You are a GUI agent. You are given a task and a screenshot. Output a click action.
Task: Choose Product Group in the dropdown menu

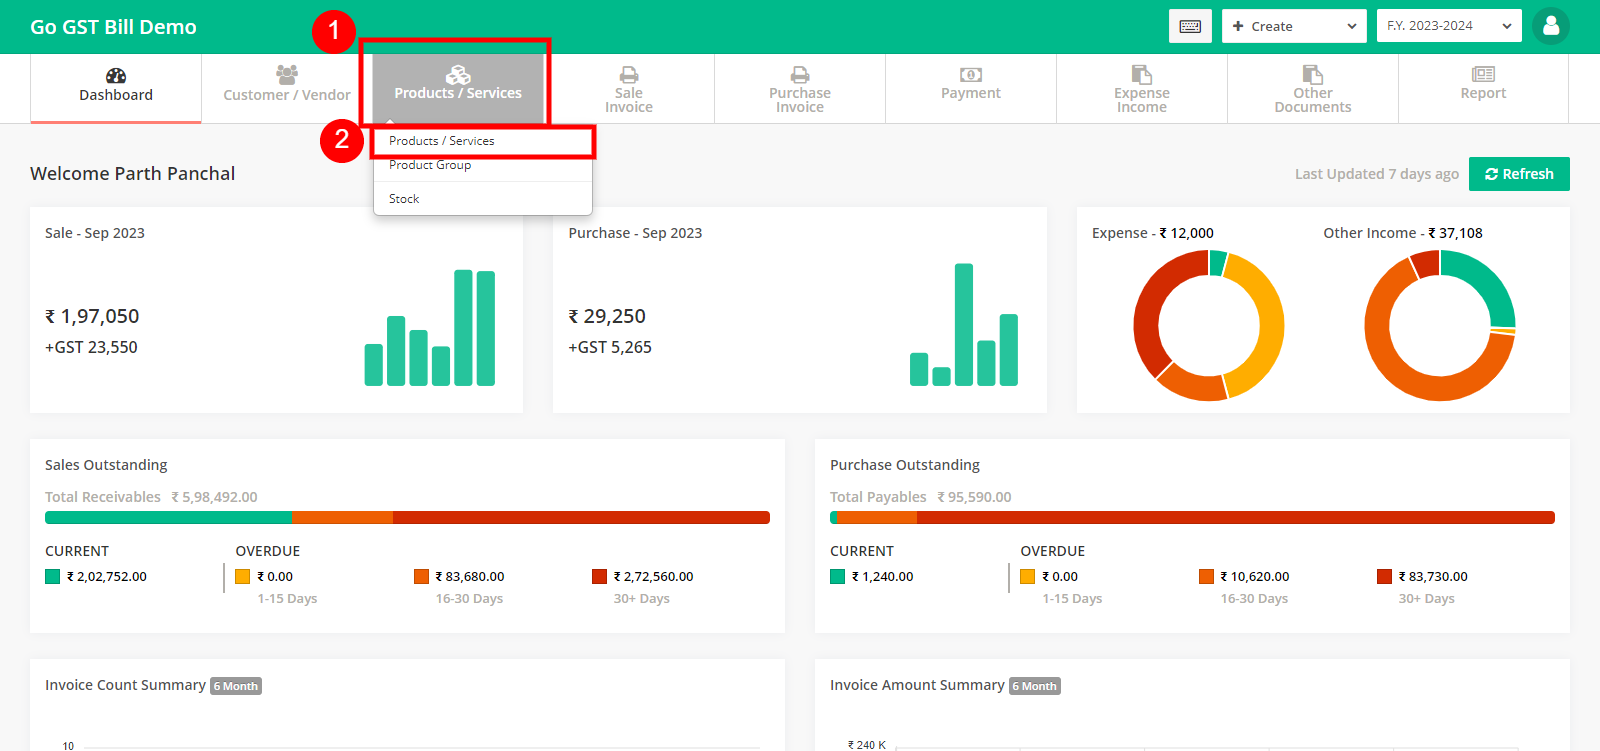point(430,165)
